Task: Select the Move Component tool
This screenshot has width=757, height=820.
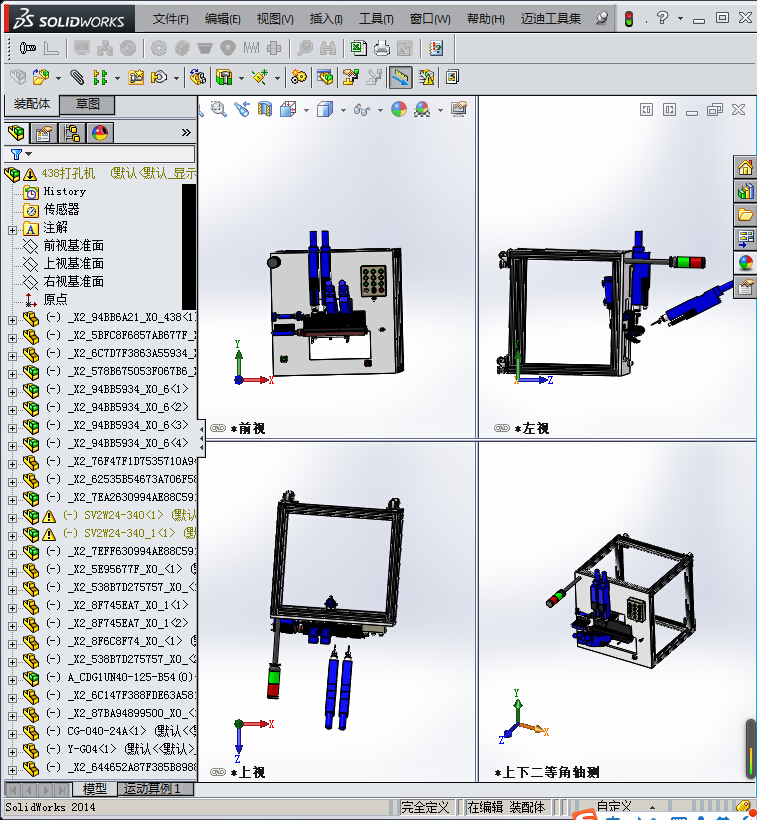Action: click(x=159, y=77)
